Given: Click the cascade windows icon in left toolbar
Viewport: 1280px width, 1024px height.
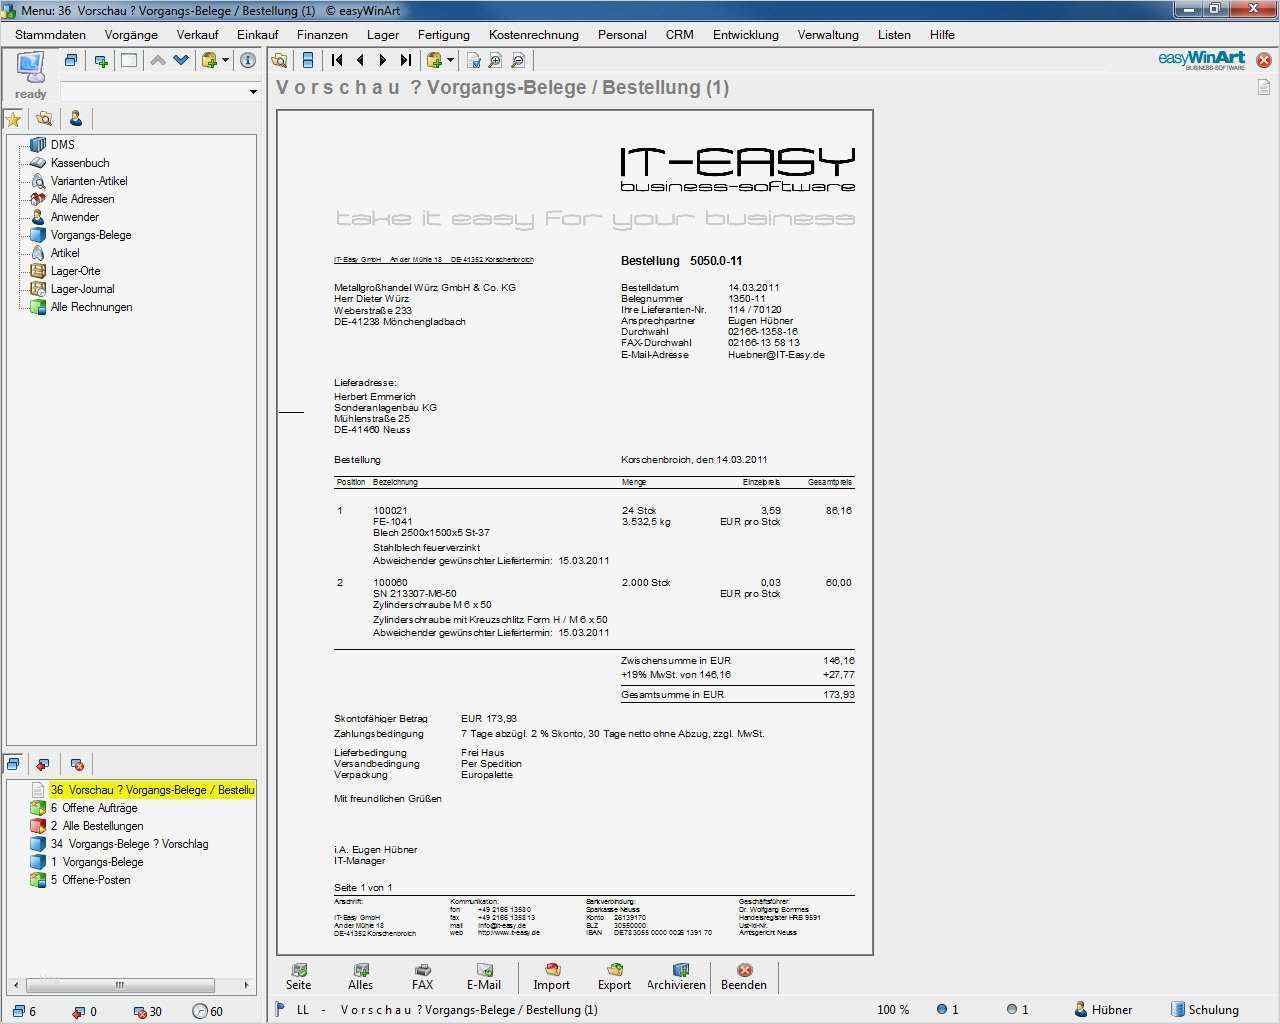Looking at the screenshot, I should coord(71,61).
